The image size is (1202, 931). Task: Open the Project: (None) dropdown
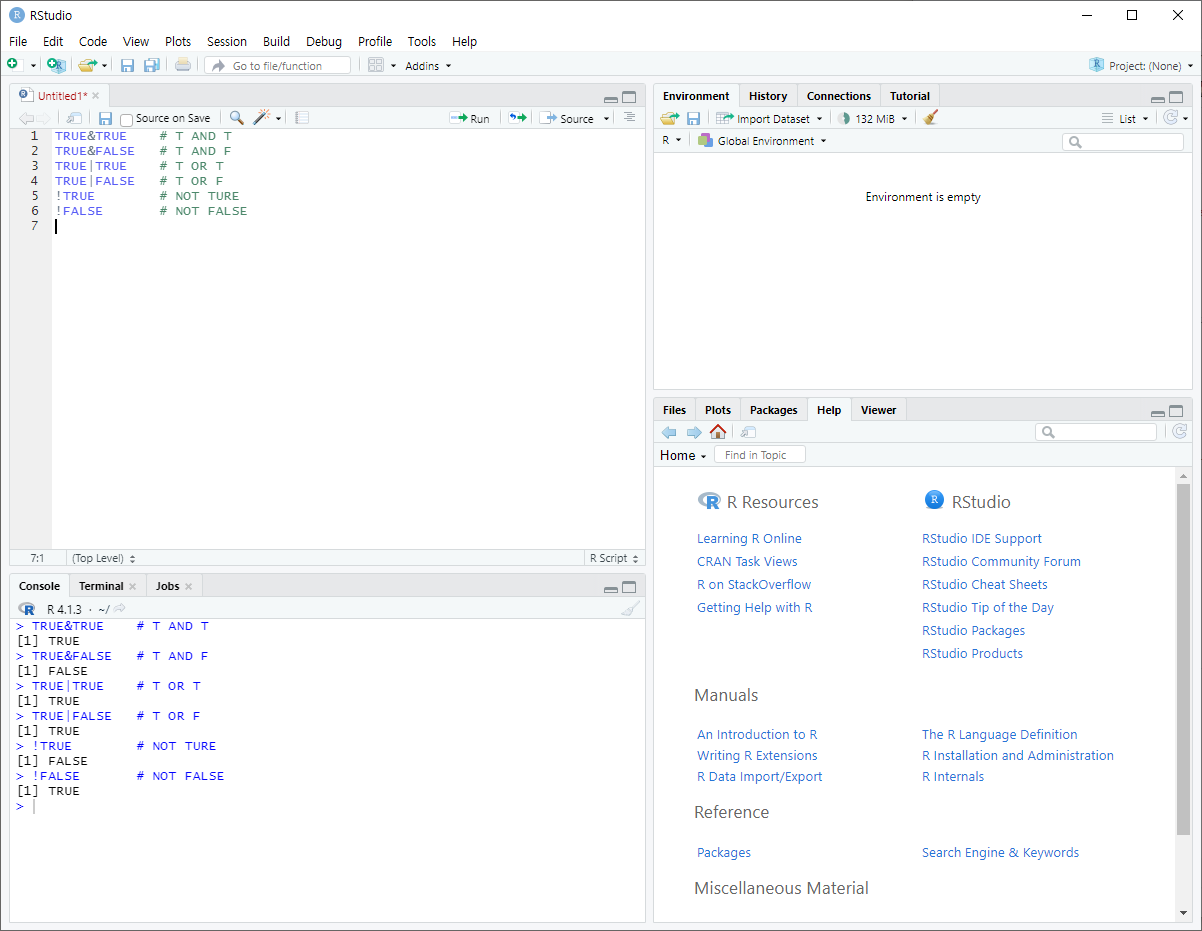1141,65
